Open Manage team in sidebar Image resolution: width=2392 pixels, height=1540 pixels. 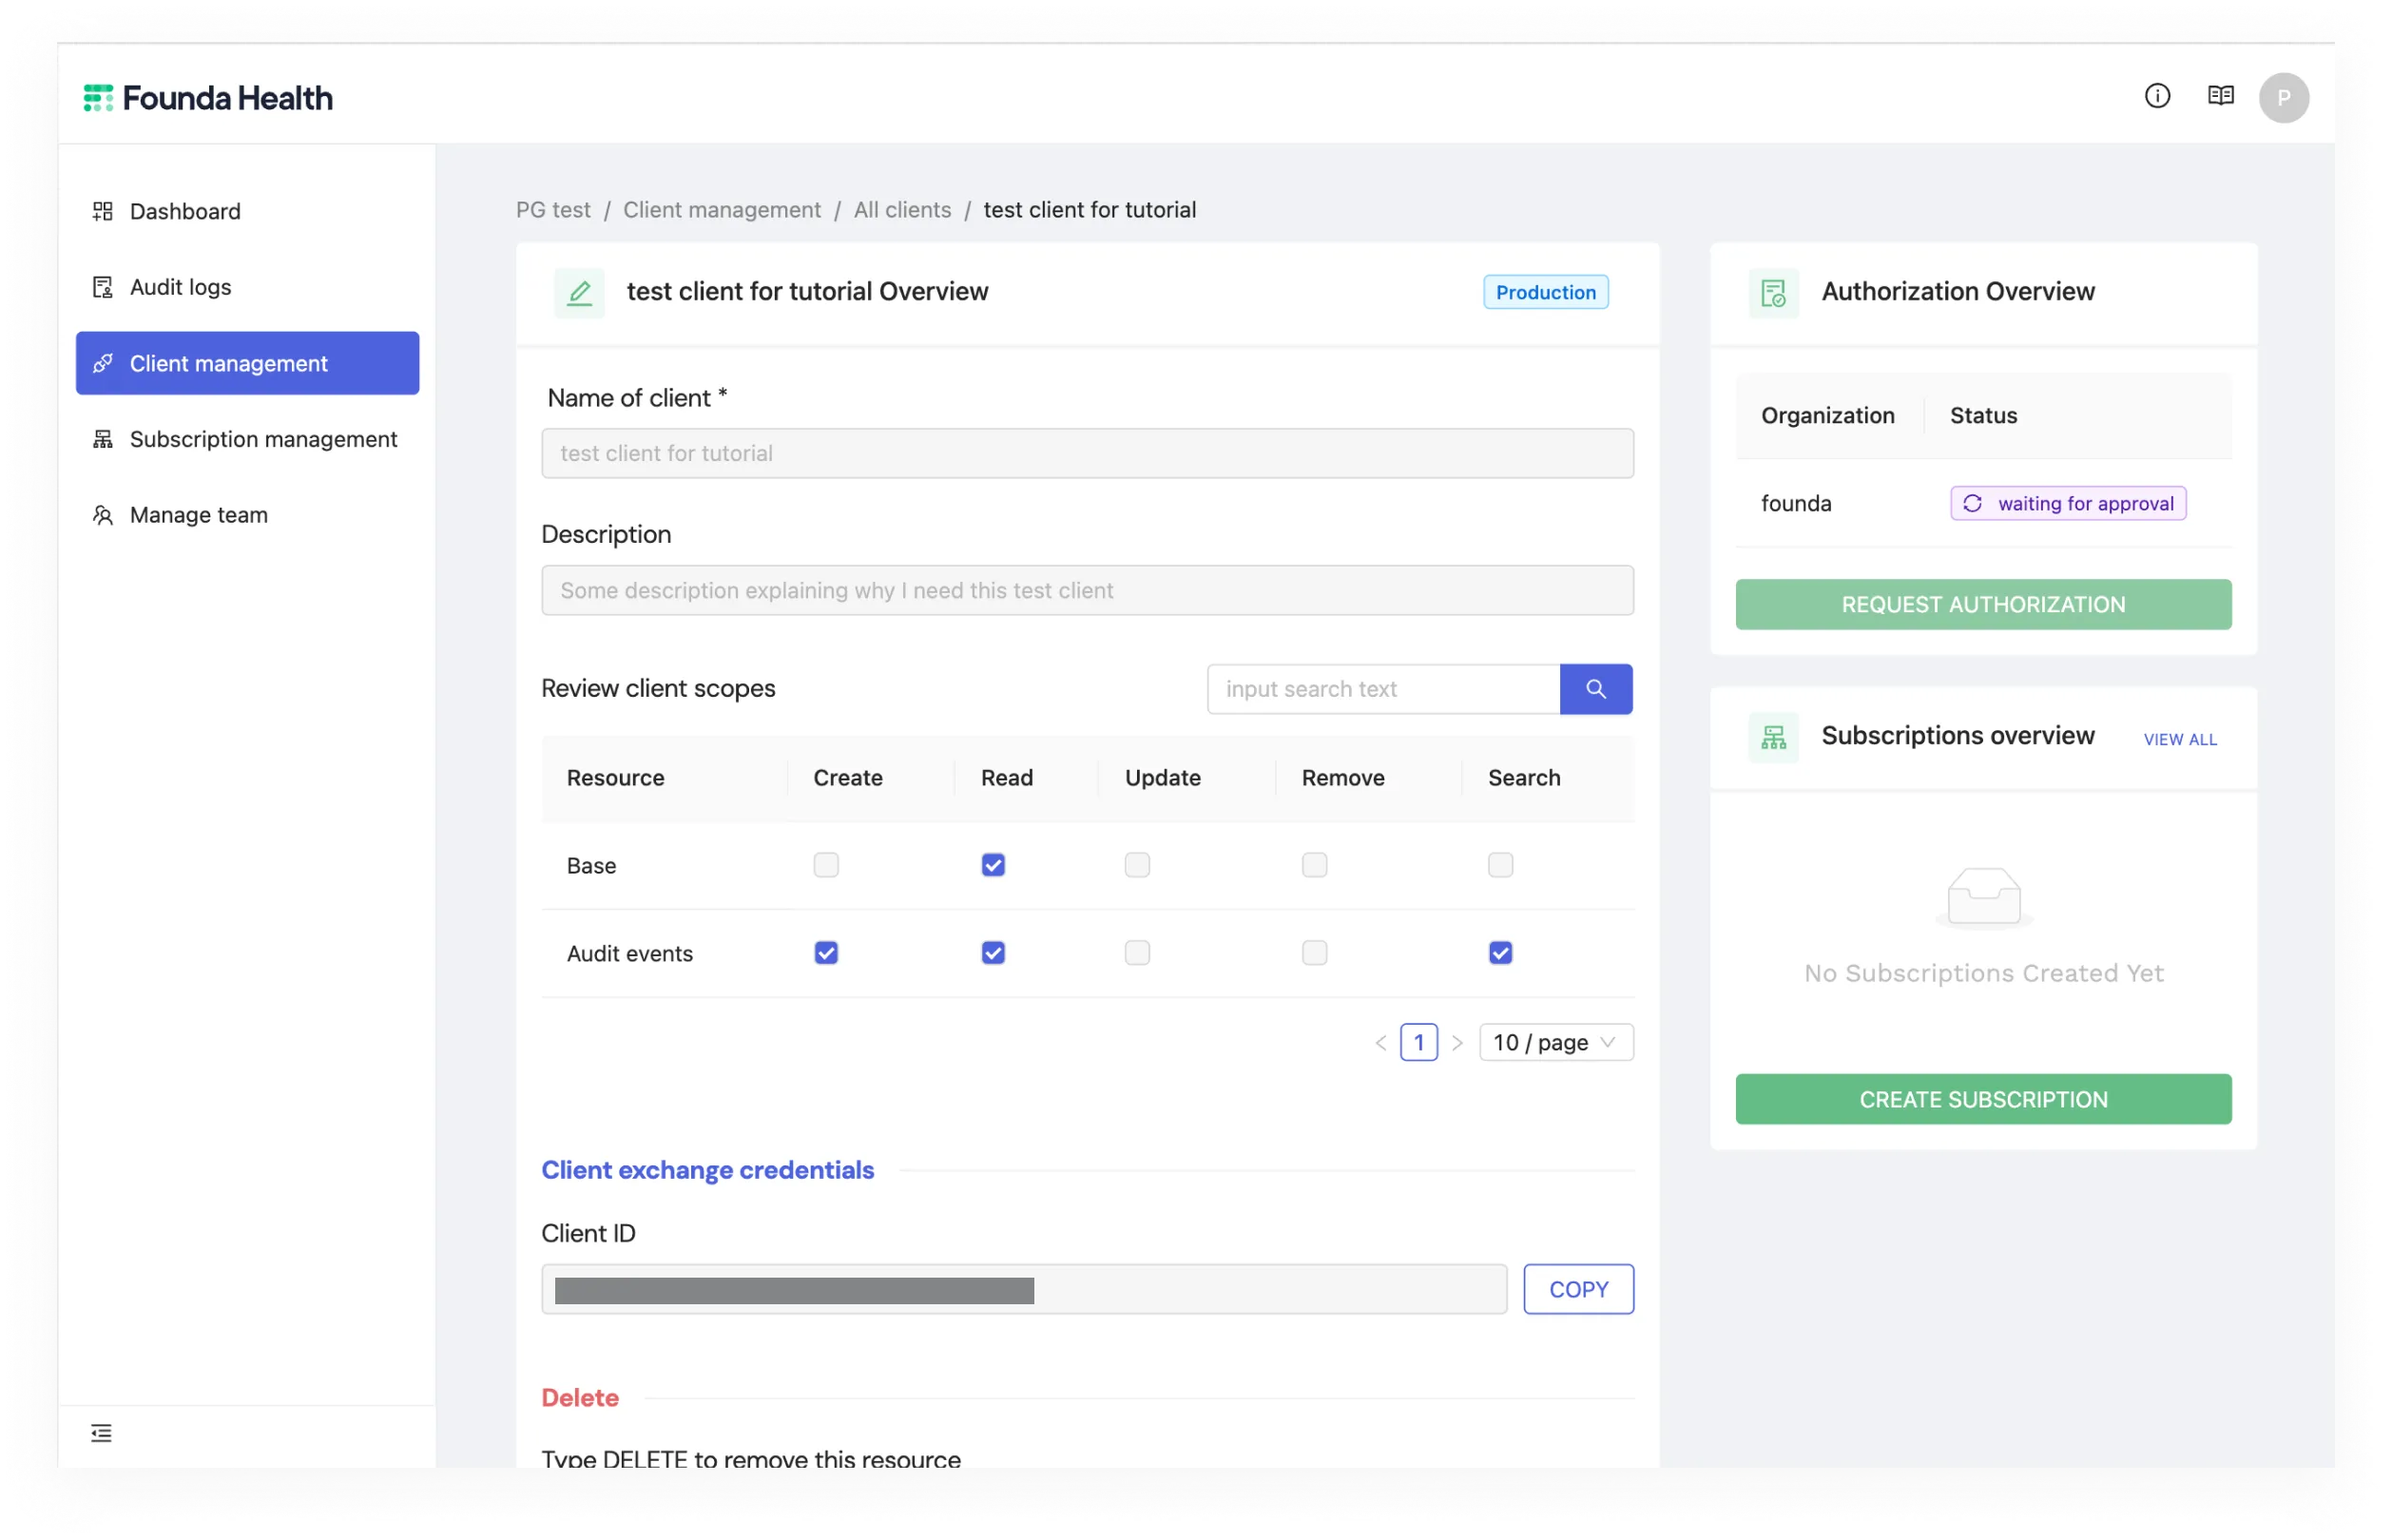coord(247,515)
